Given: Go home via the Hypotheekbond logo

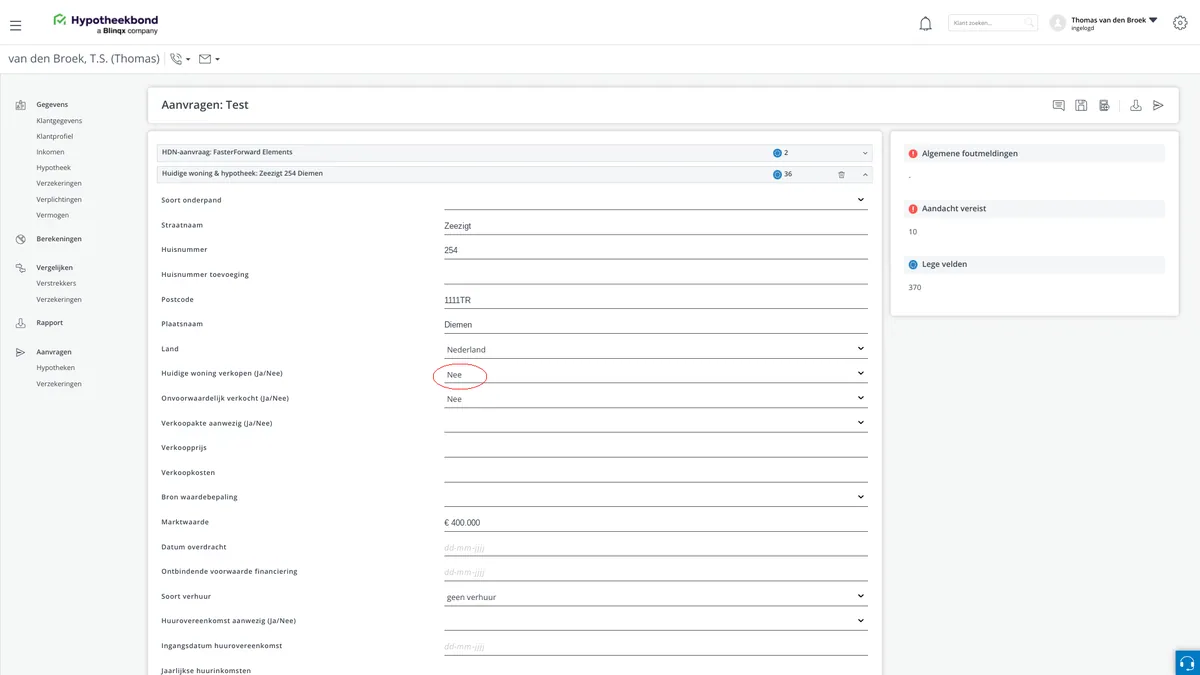Looking at the screenshot, I should [x=106, y=24].
